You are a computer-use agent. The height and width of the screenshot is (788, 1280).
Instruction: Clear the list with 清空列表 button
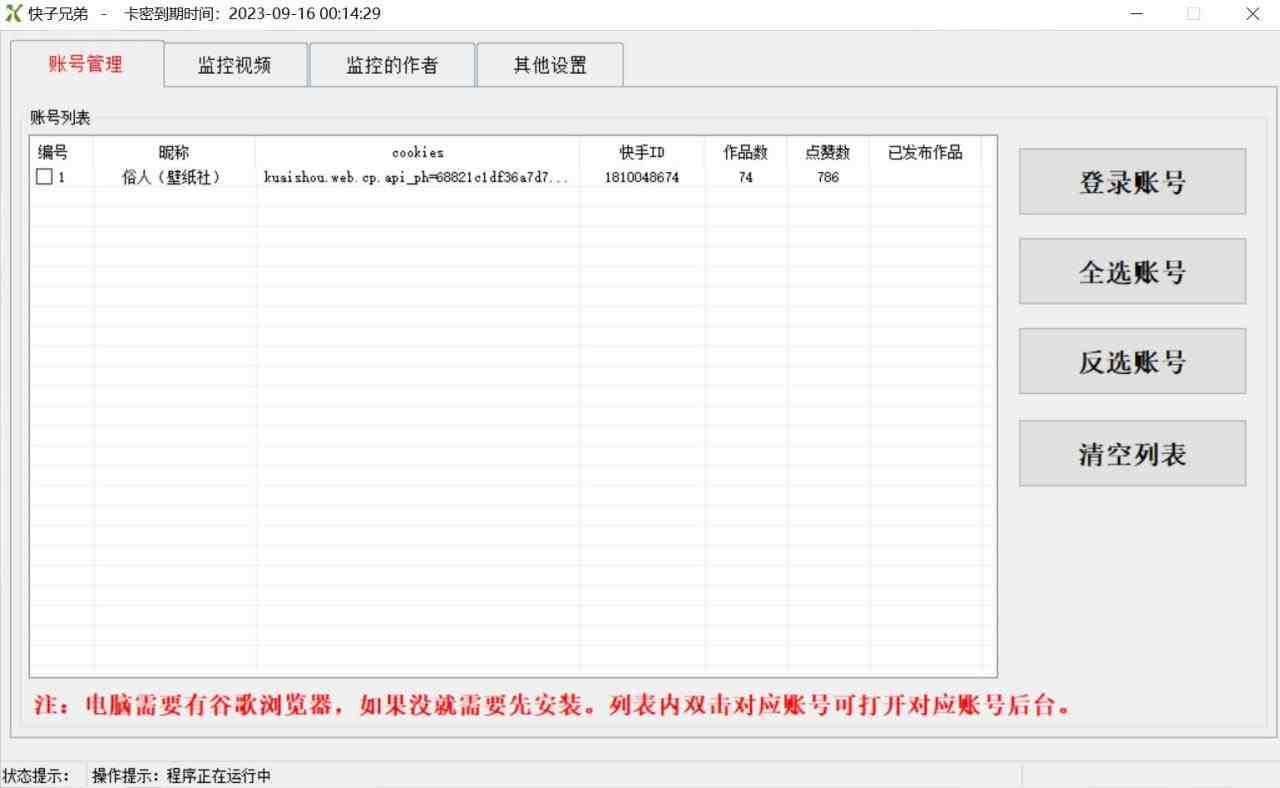click(1132, 454)
